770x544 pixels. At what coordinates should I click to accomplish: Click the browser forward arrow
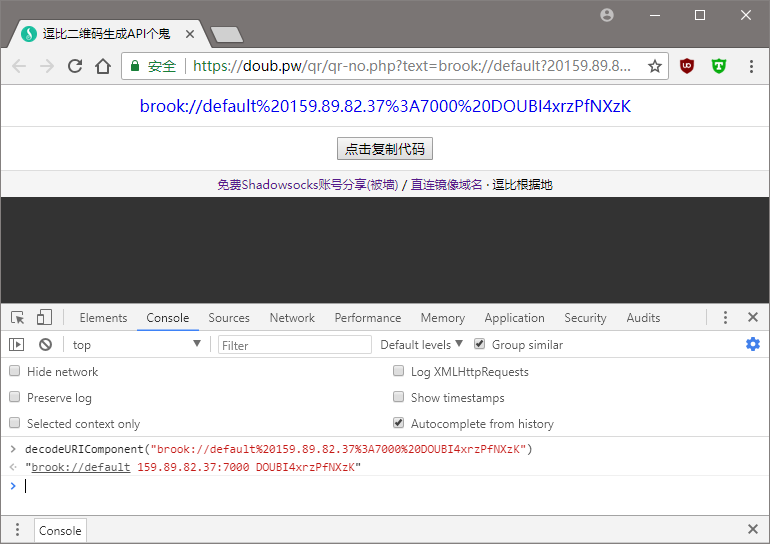pos(47,66)
